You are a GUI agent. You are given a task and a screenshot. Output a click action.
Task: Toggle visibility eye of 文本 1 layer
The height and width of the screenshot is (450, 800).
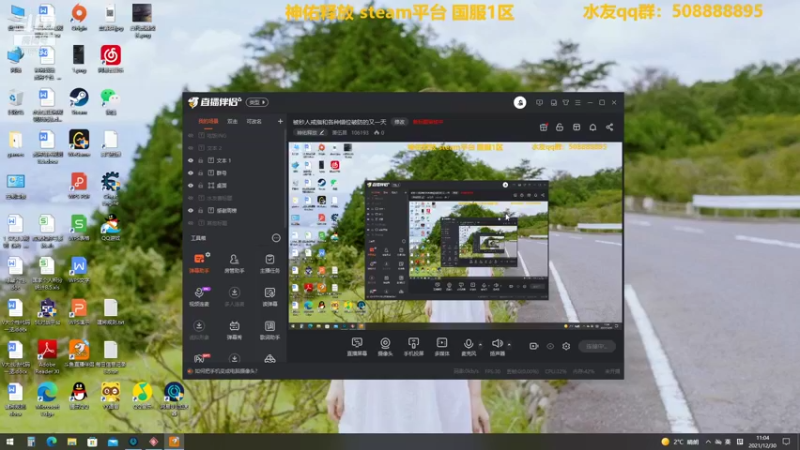(191, 160)
